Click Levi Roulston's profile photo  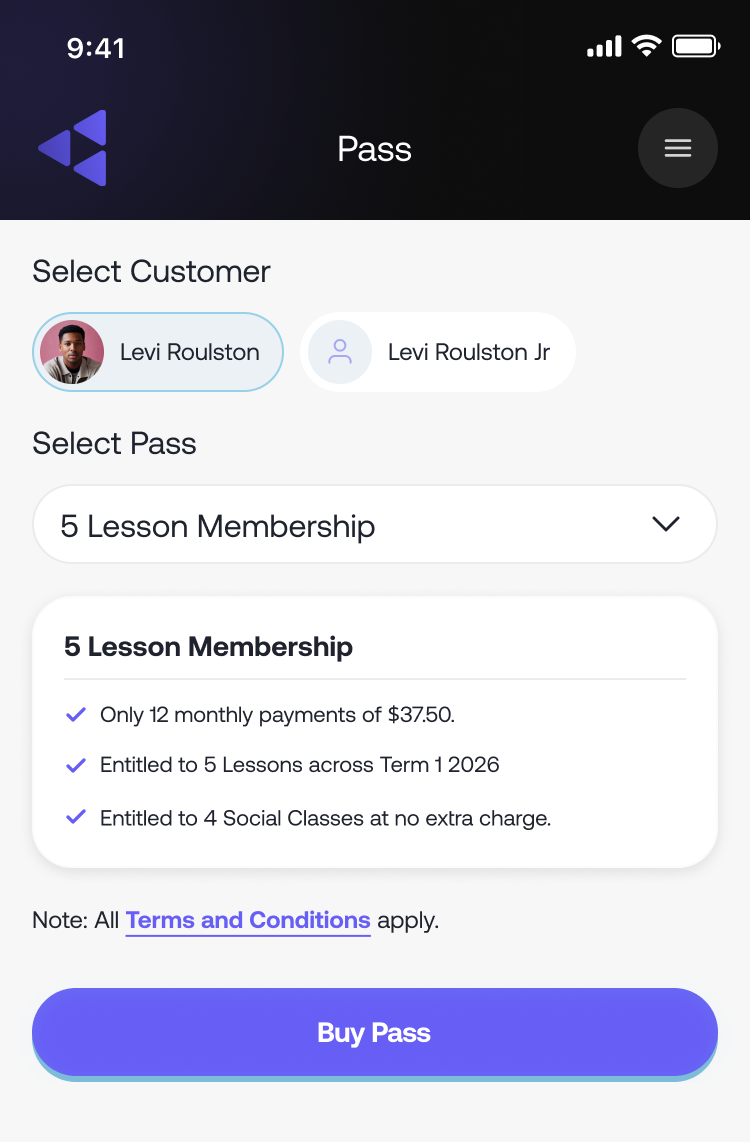pos(71,352)
